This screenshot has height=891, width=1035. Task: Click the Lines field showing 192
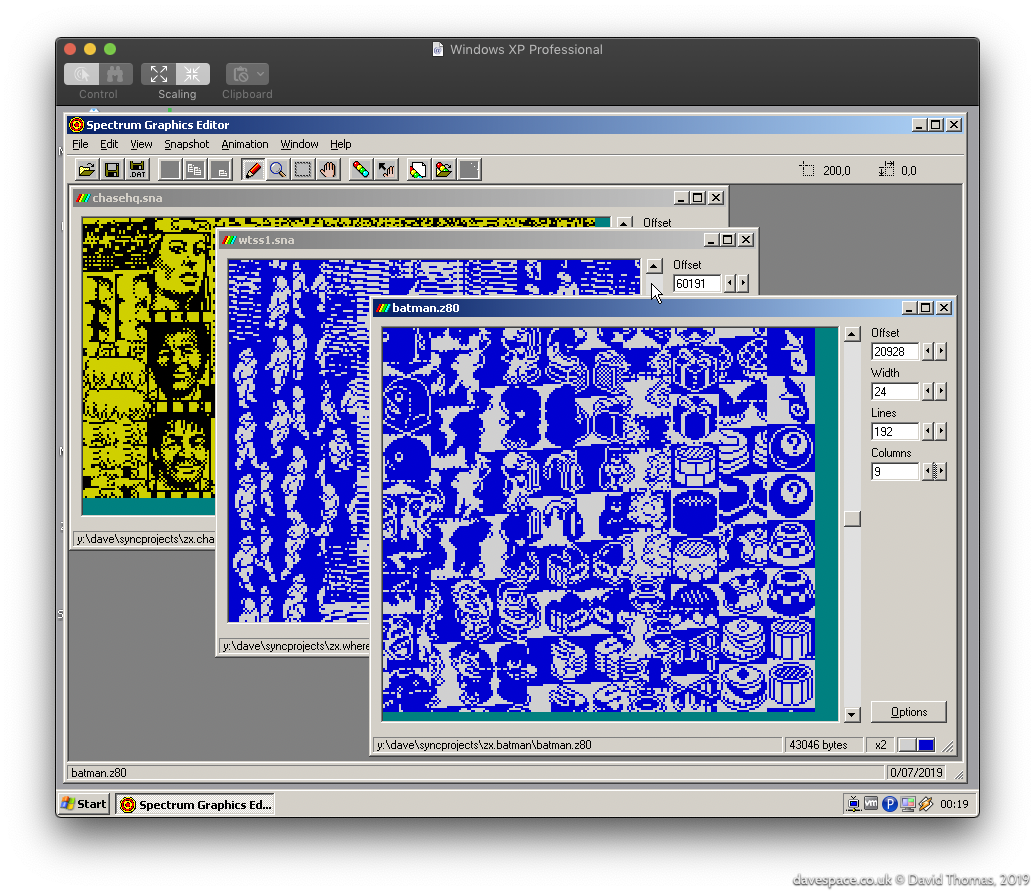(x=894, y=432)
